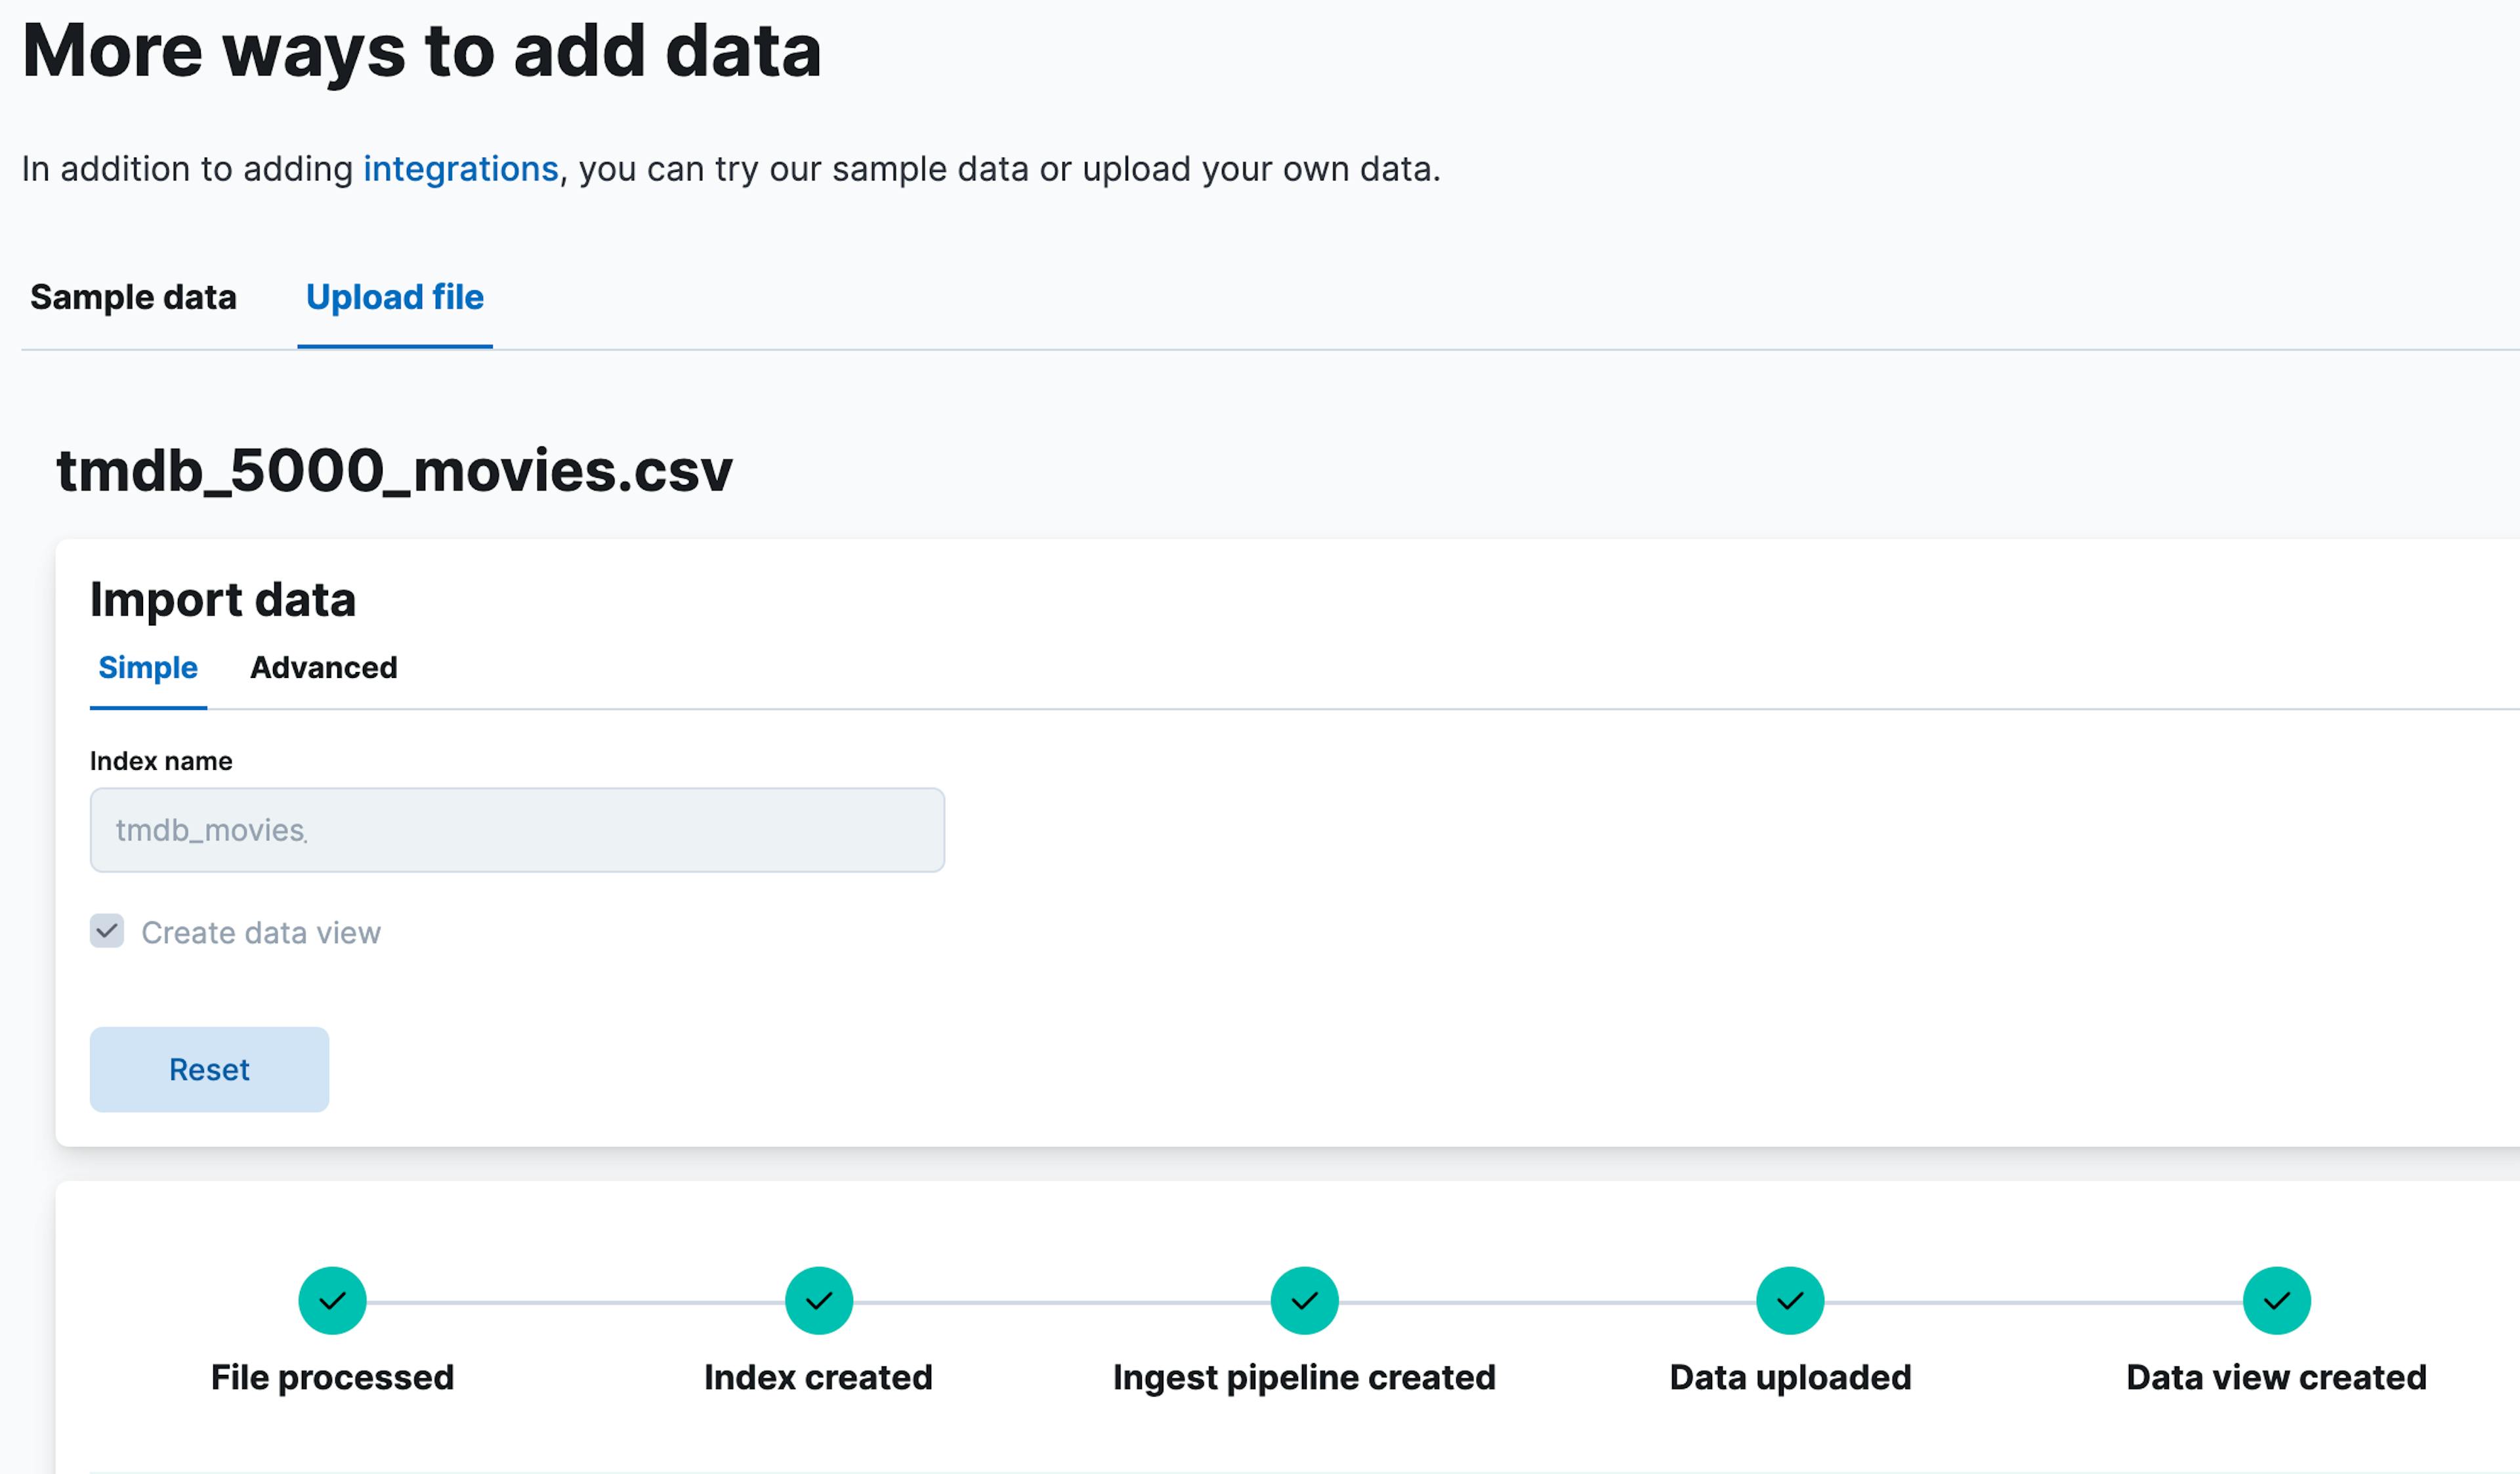
Task: Open the Simple import tab
Action: point(148,667)
